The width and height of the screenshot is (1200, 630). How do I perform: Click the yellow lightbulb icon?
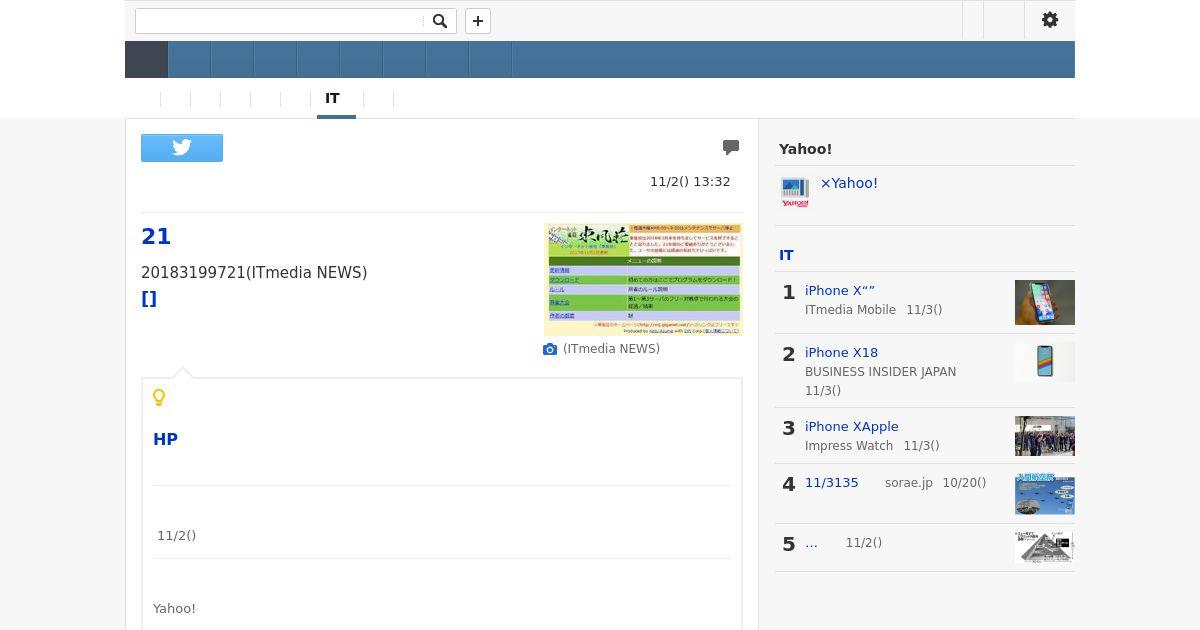pyautogui.click(x=159, y=398)
